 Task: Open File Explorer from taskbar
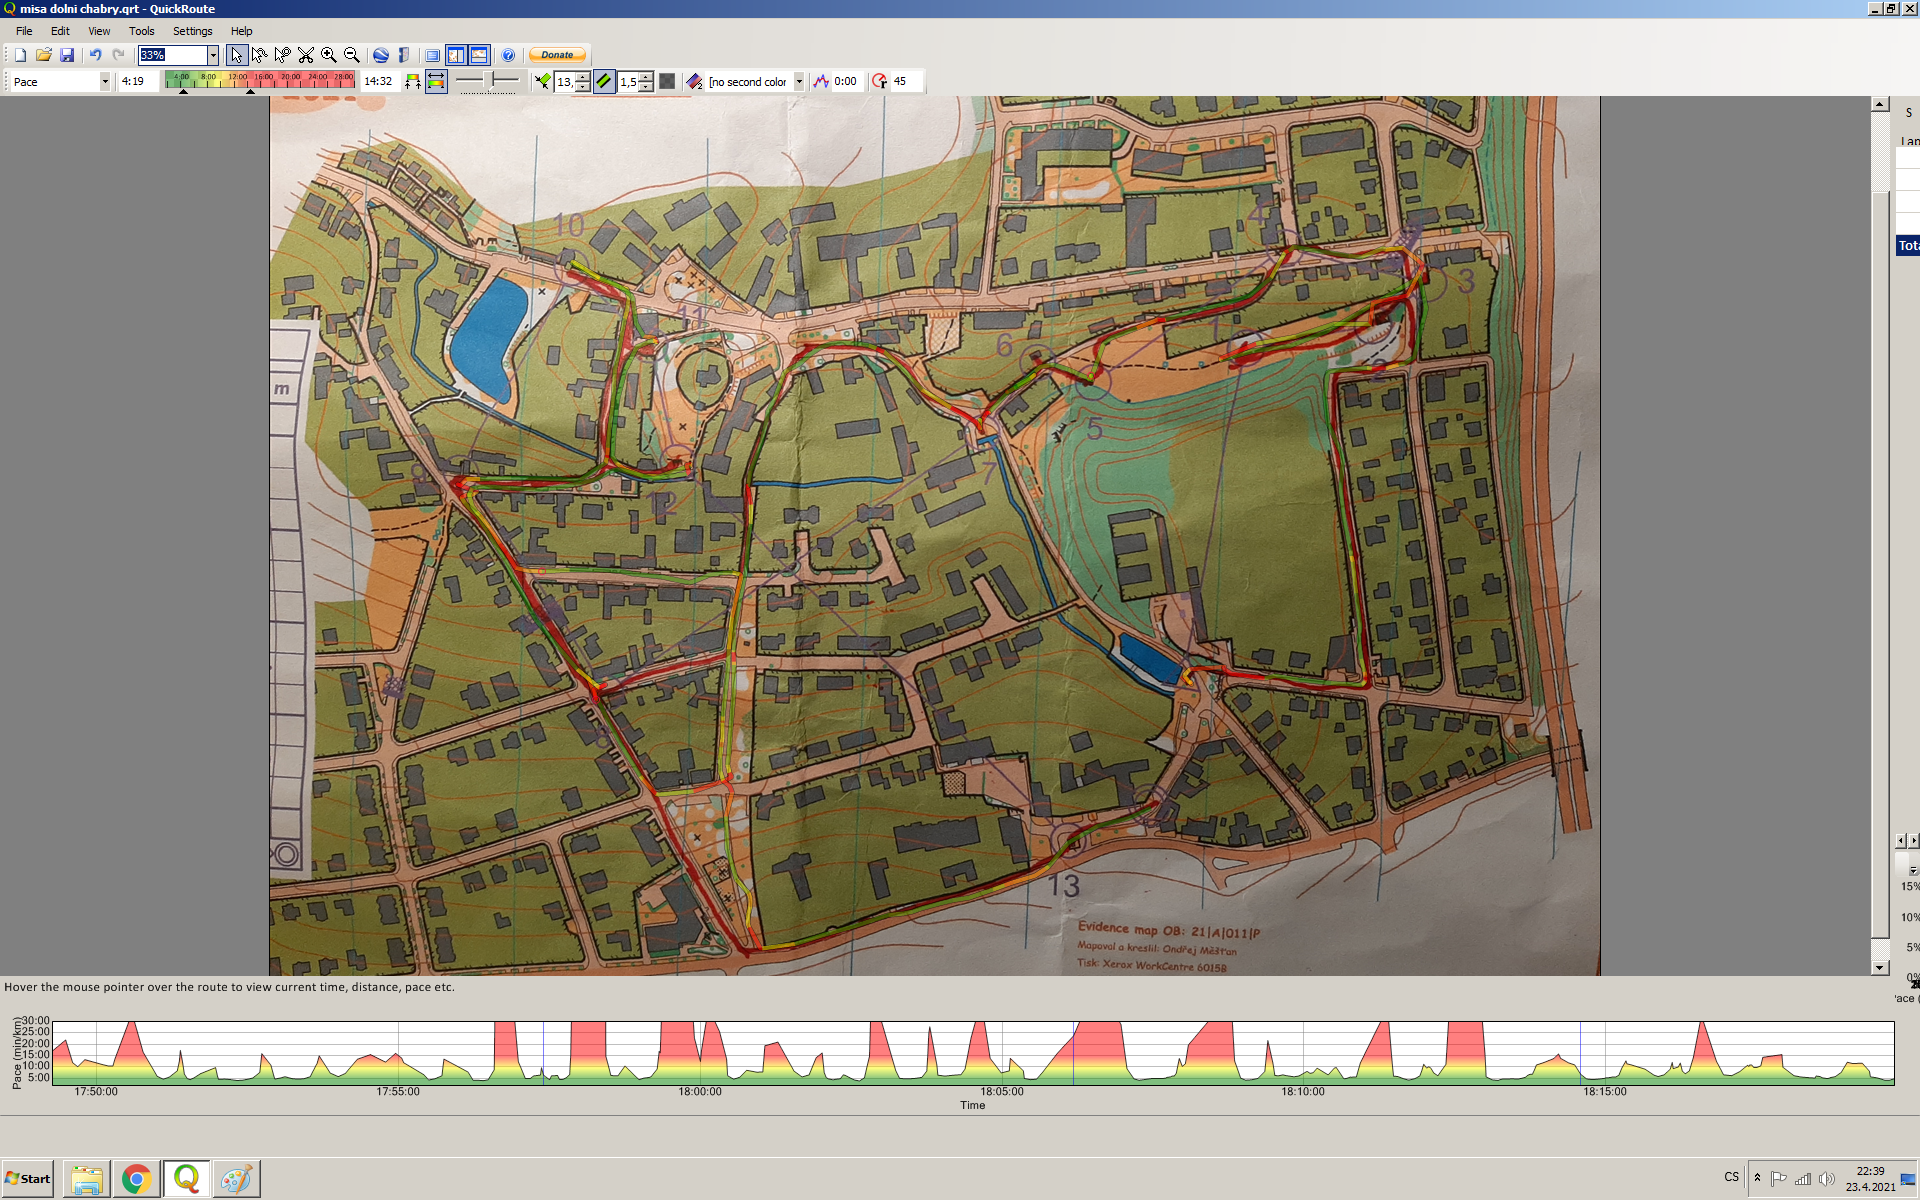click(x=87, y=1179)
